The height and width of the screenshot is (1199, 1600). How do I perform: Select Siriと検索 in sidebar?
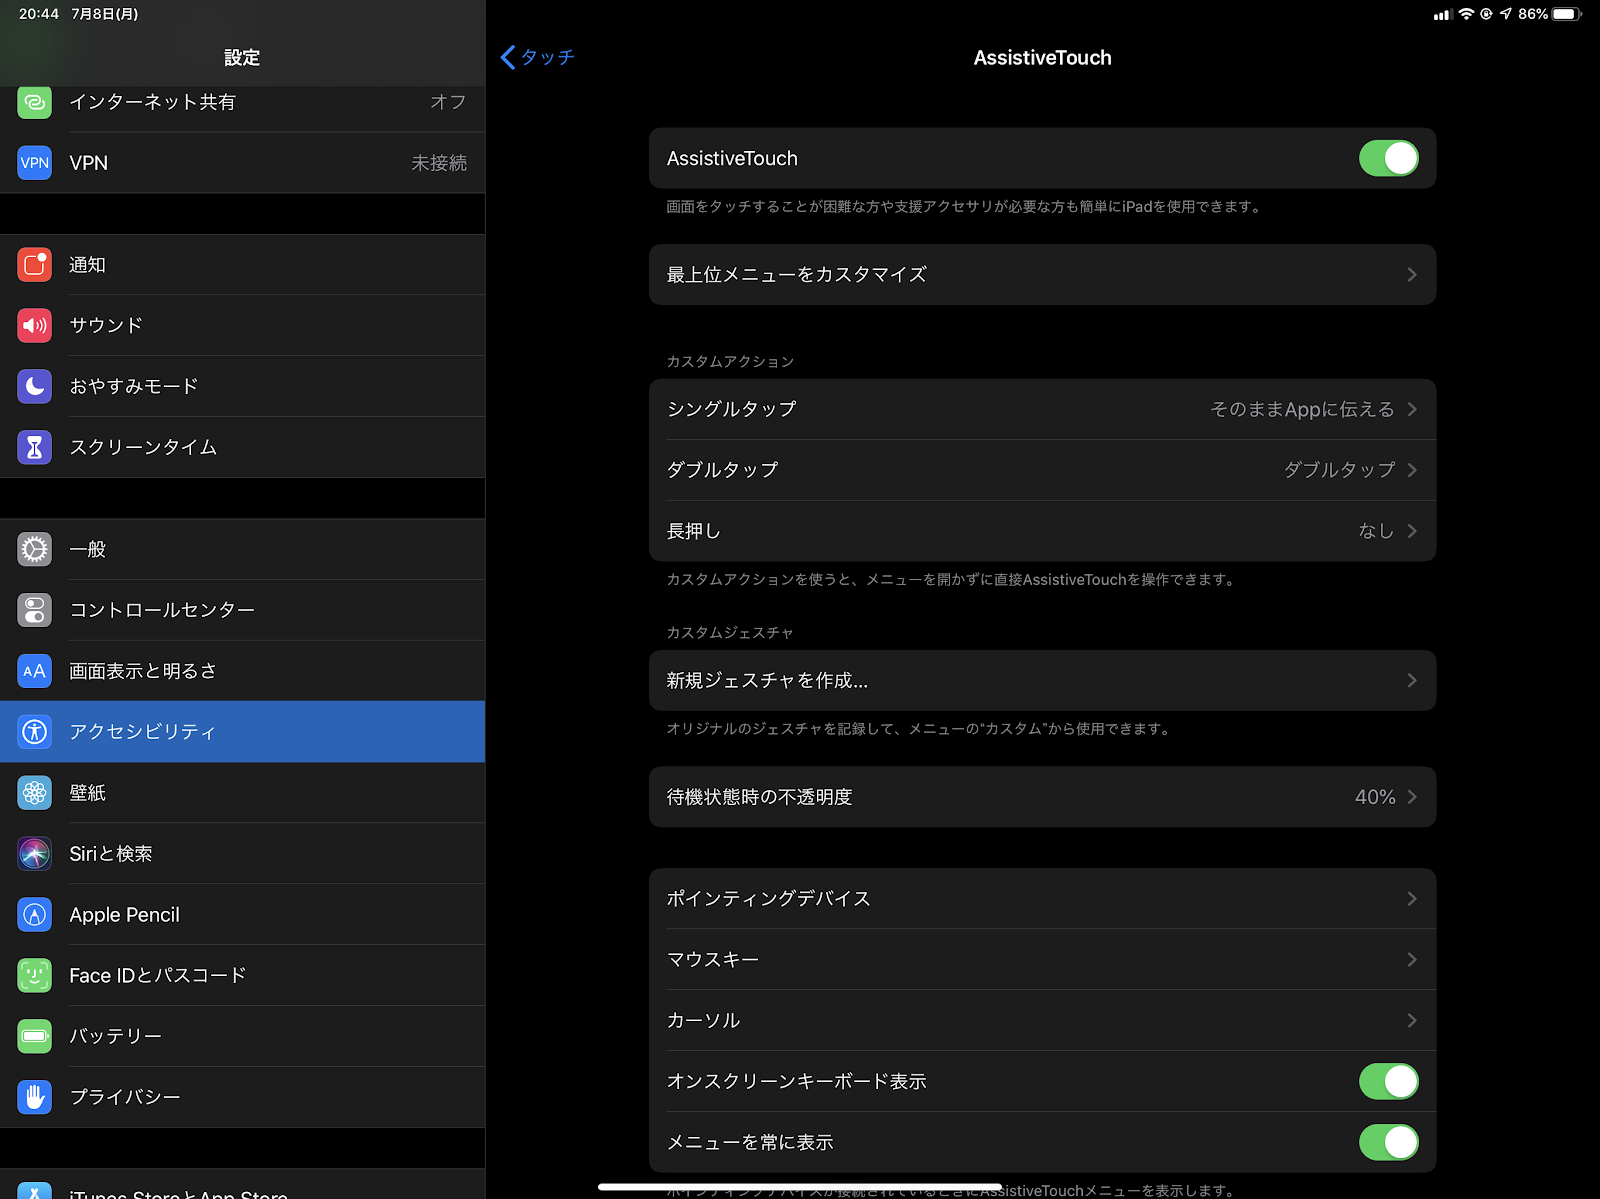click(x=242, y=854)
